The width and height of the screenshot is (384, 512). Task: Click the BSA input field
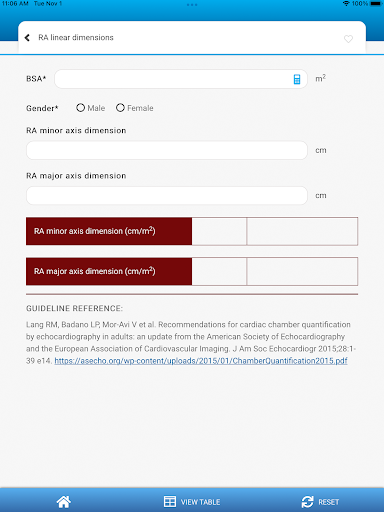[x=181, y=79]
